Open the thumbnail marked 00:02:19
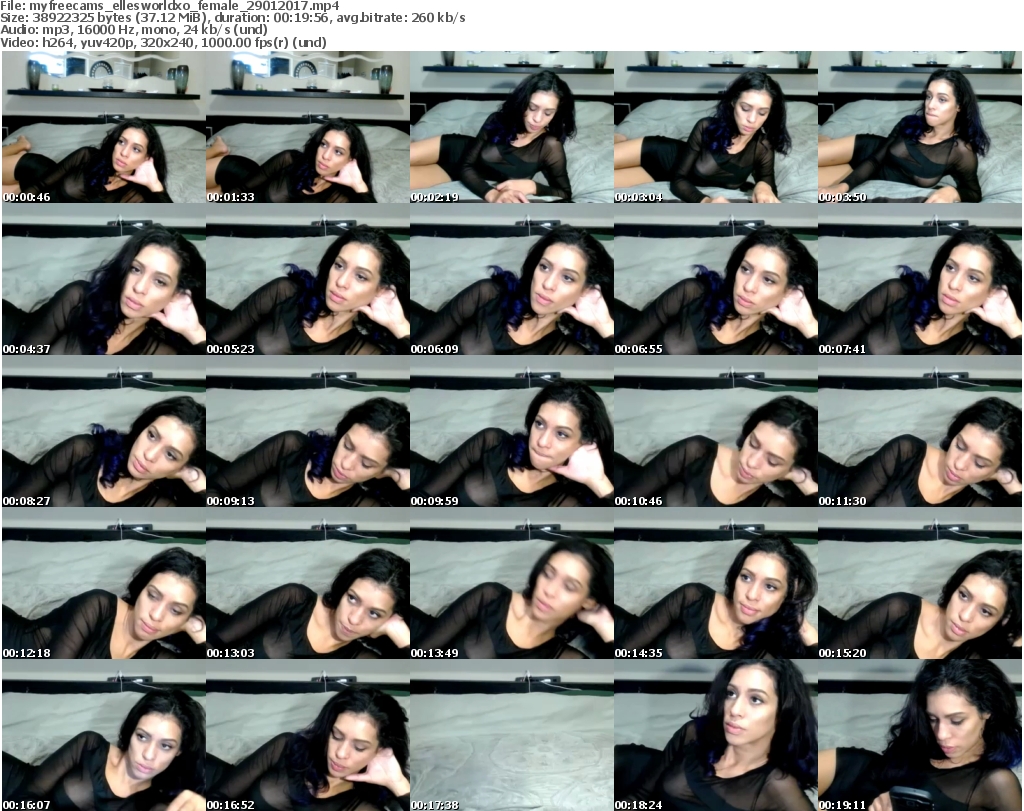The width and height of the screenshot is (1024, 811). pyautogui.click(x=511, y=127)
